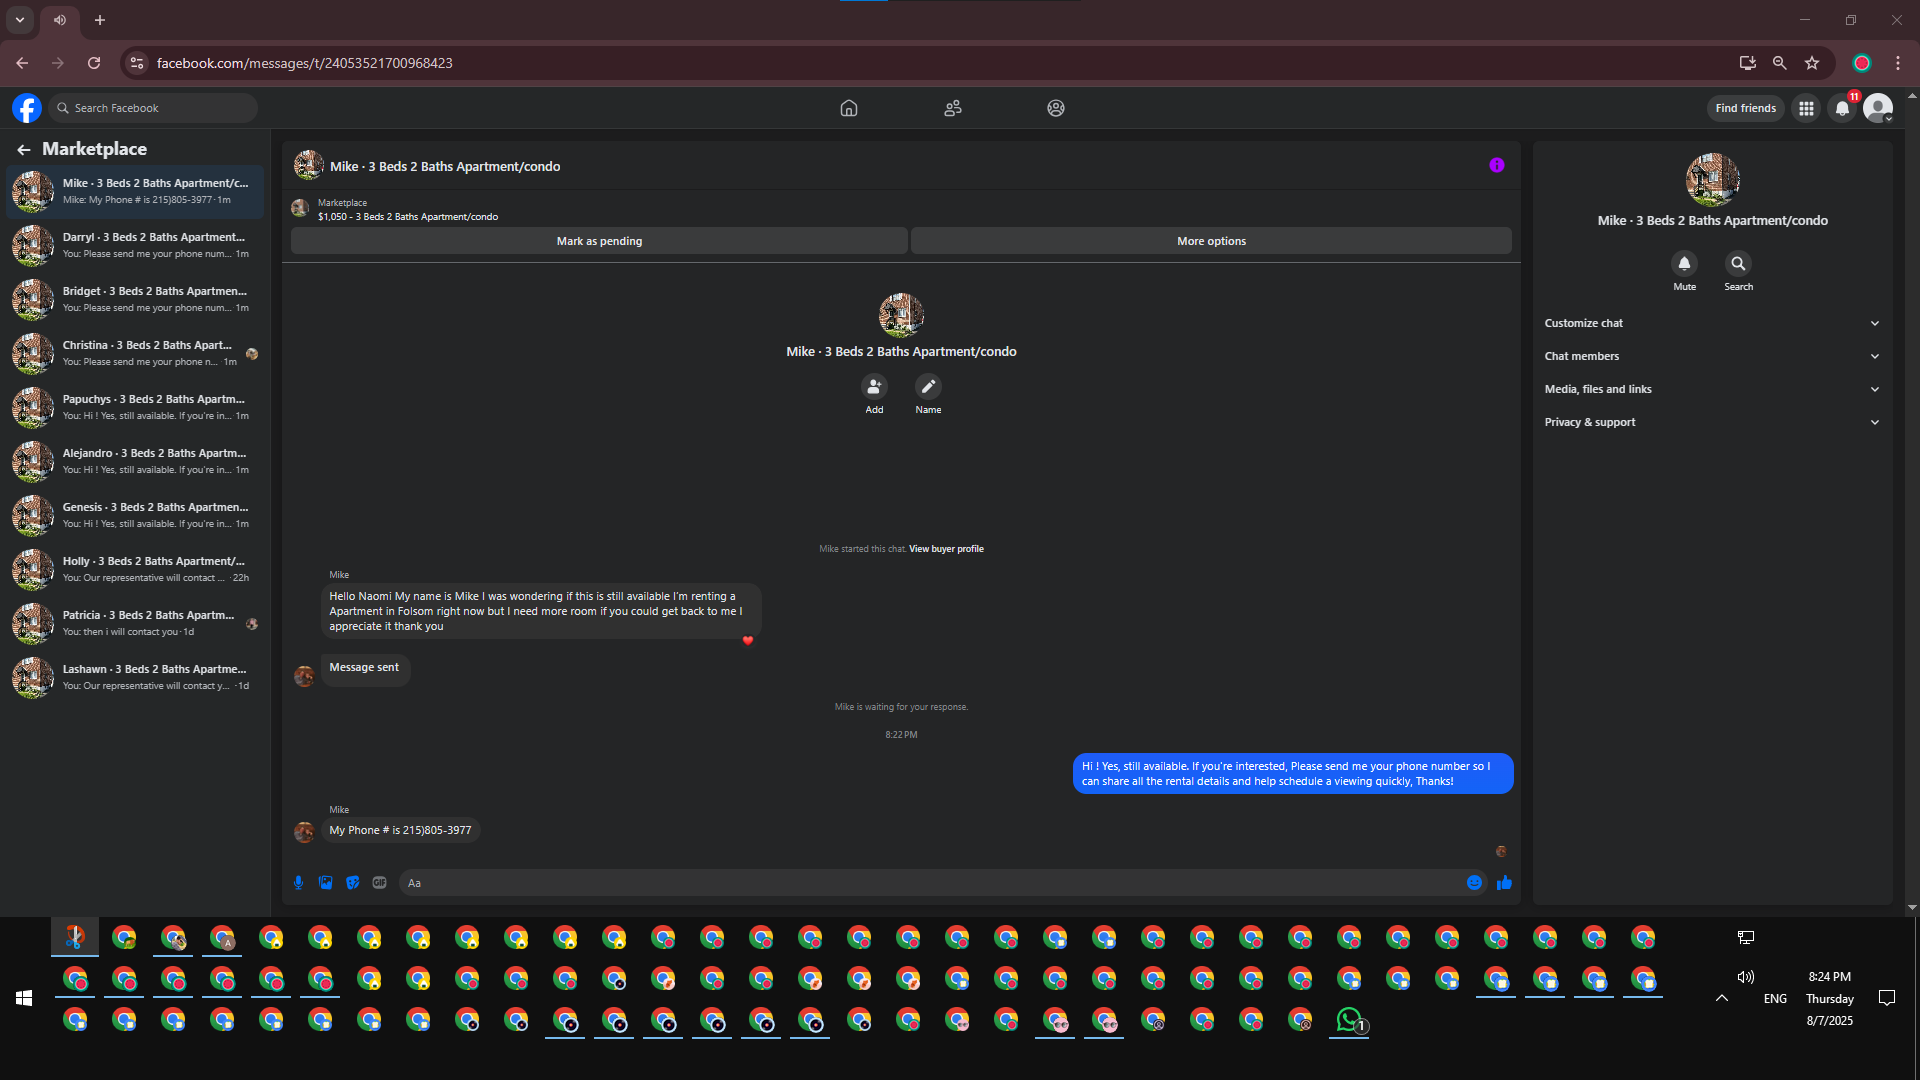Click the Find friends button
The height and width of the screenshot is (1080, 1920).
click(1745, 108)
